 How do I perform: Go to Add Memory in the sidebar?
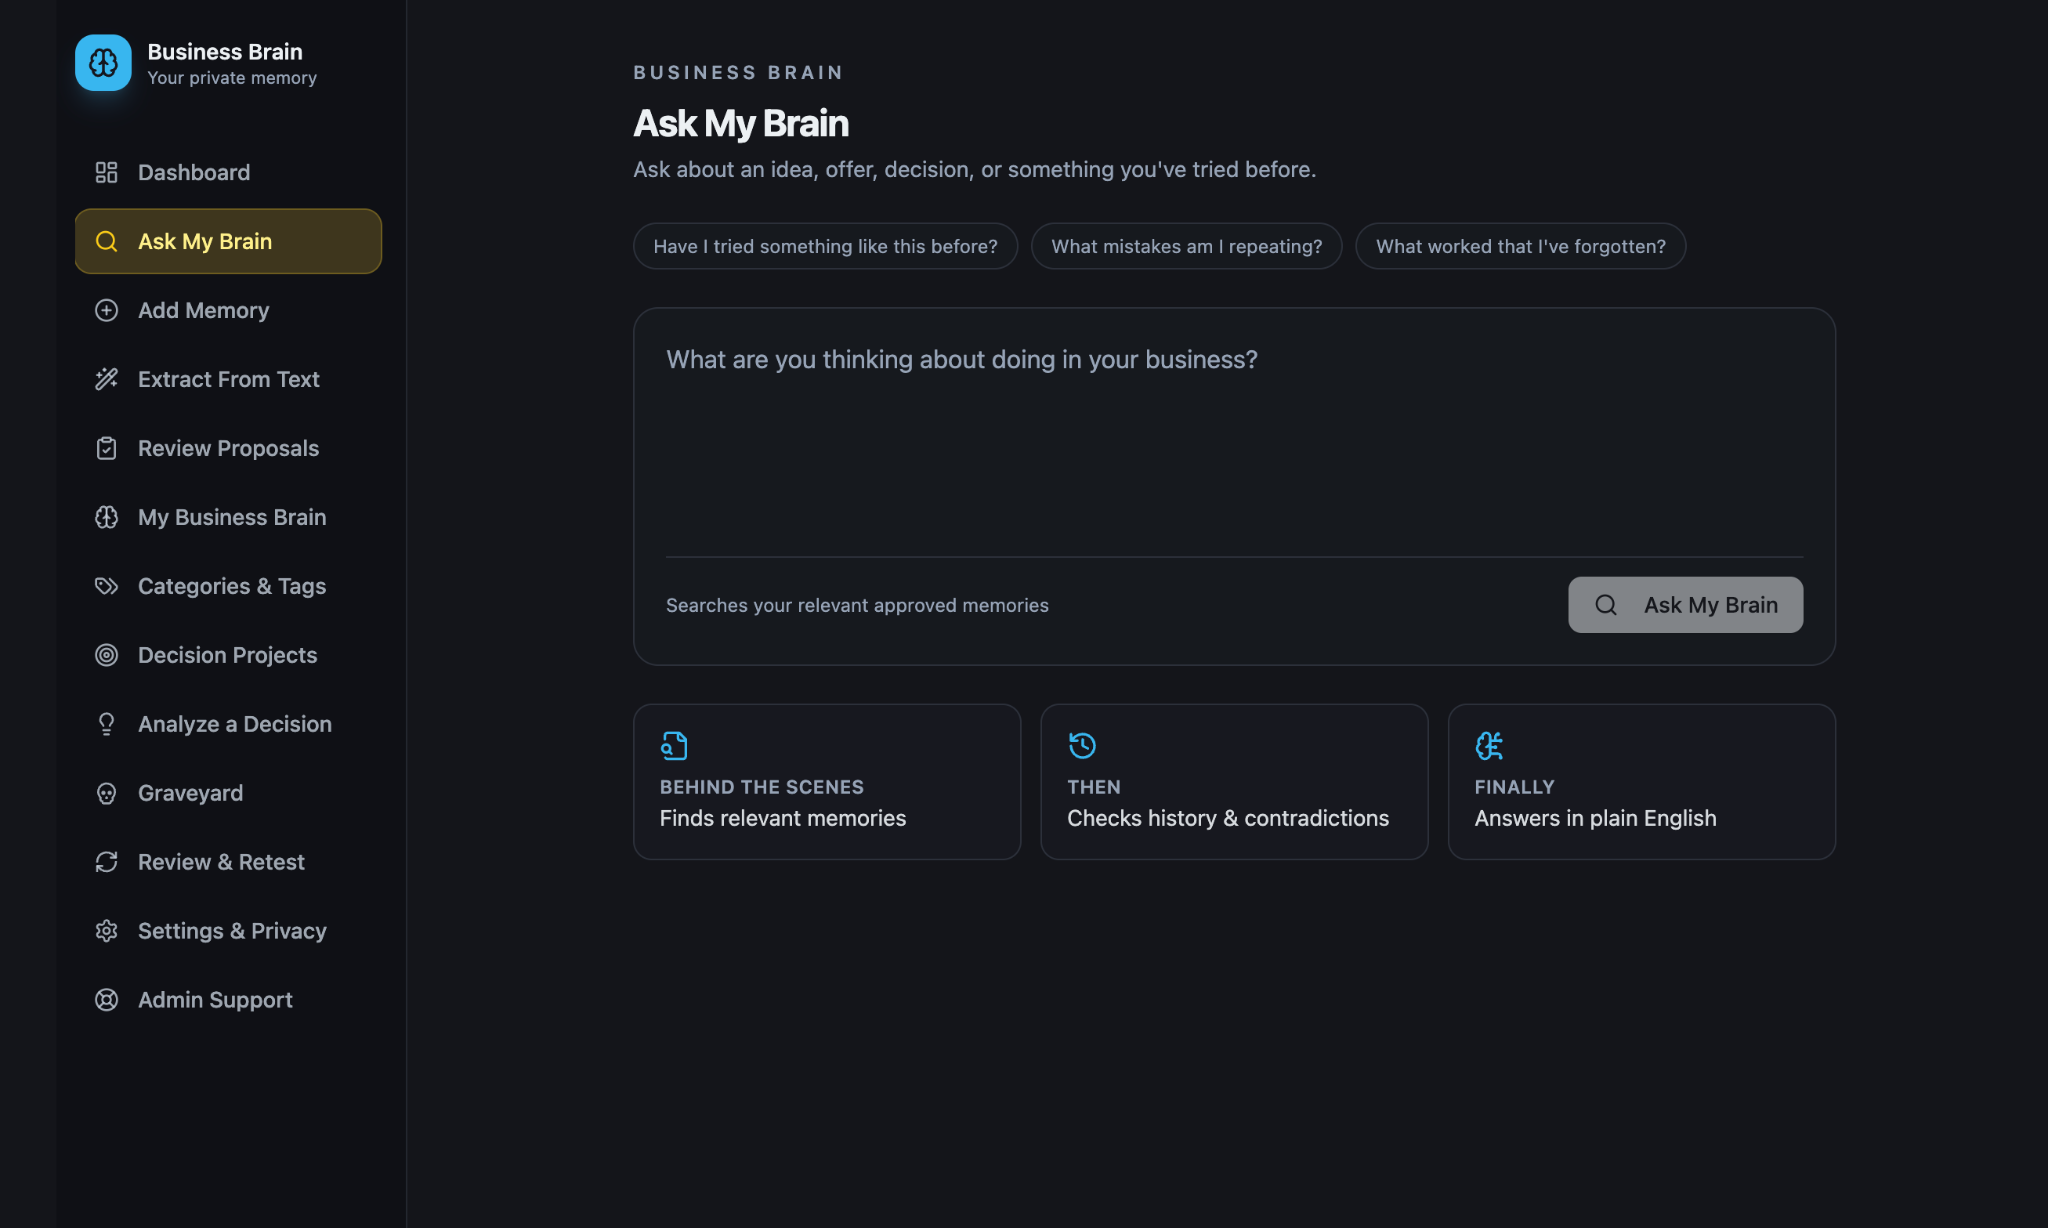point(228,310)
